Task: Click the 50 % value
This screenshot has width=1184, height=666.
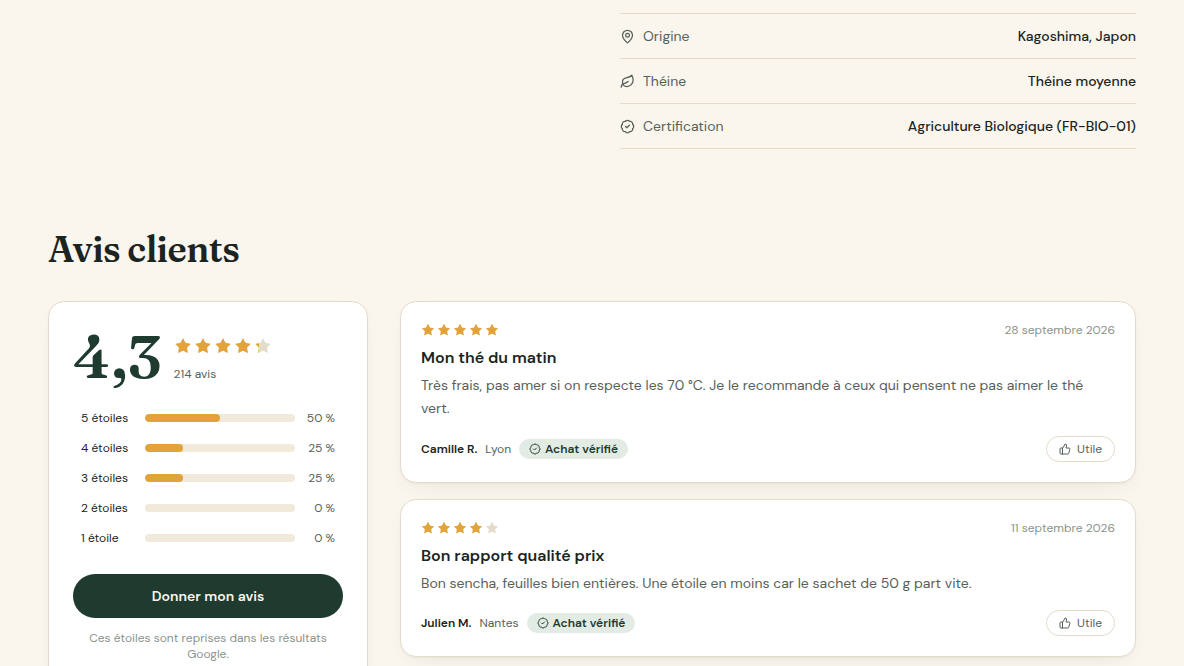Action: point(320,418)
